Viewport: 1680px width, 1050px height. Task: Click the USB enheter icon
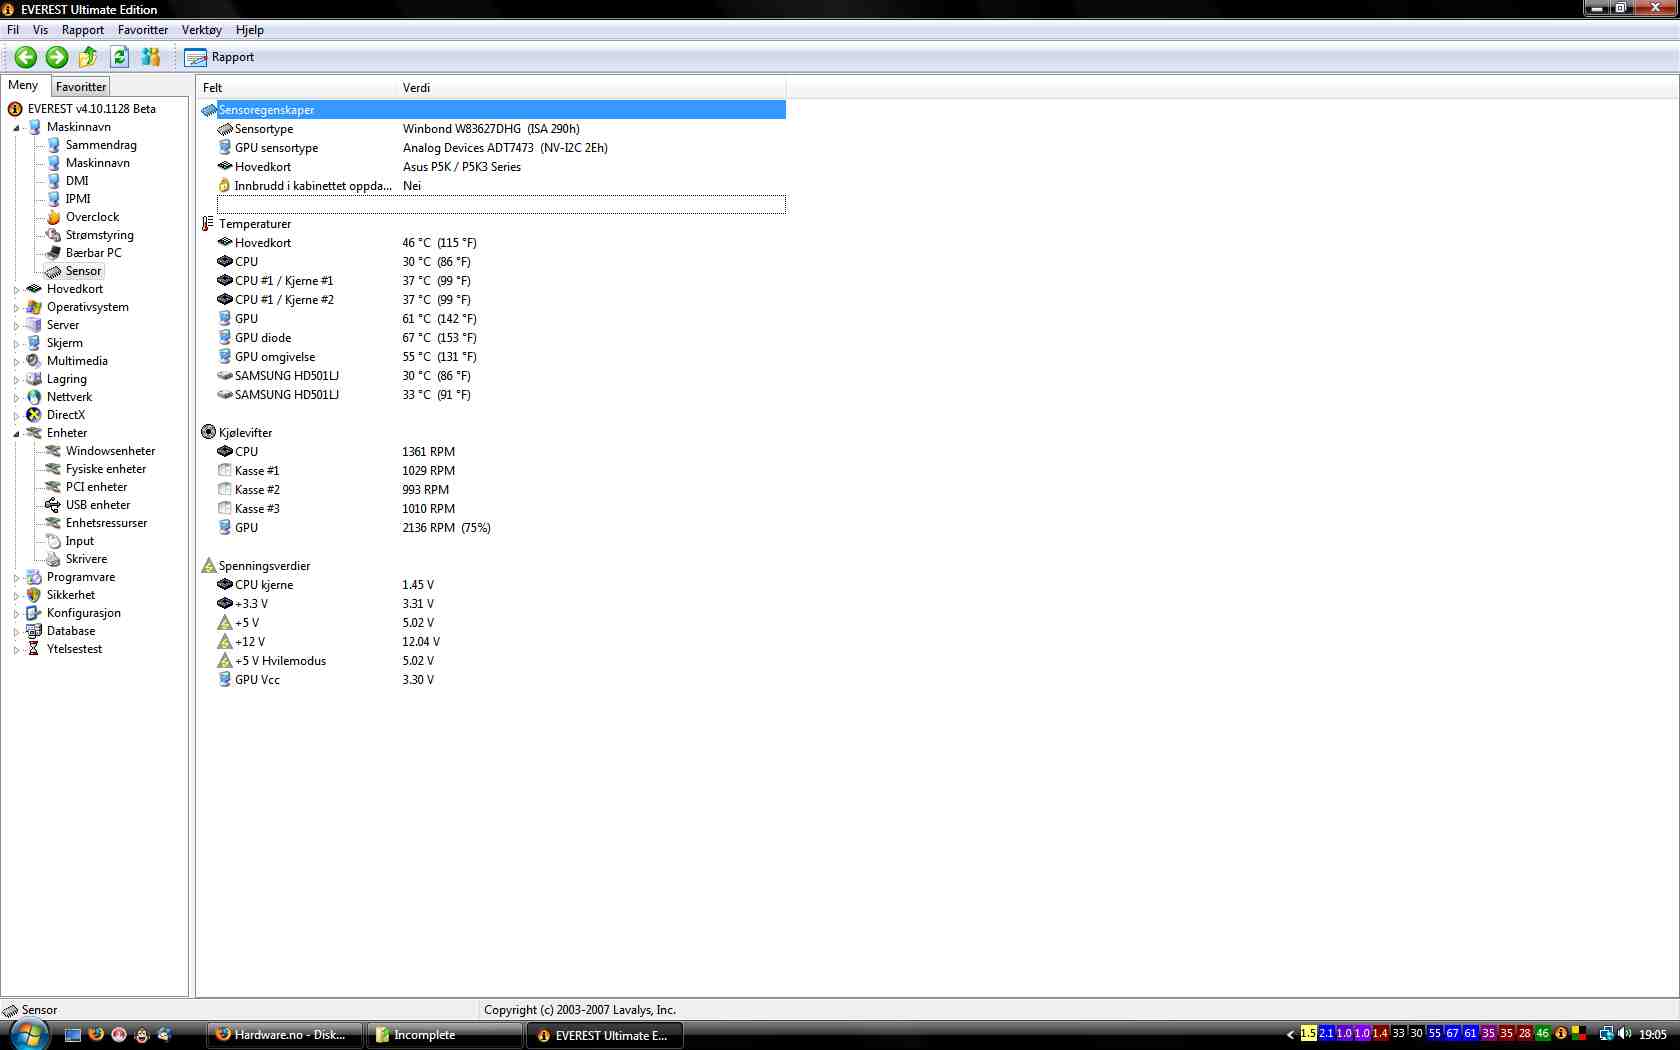(x=54, y=505)
